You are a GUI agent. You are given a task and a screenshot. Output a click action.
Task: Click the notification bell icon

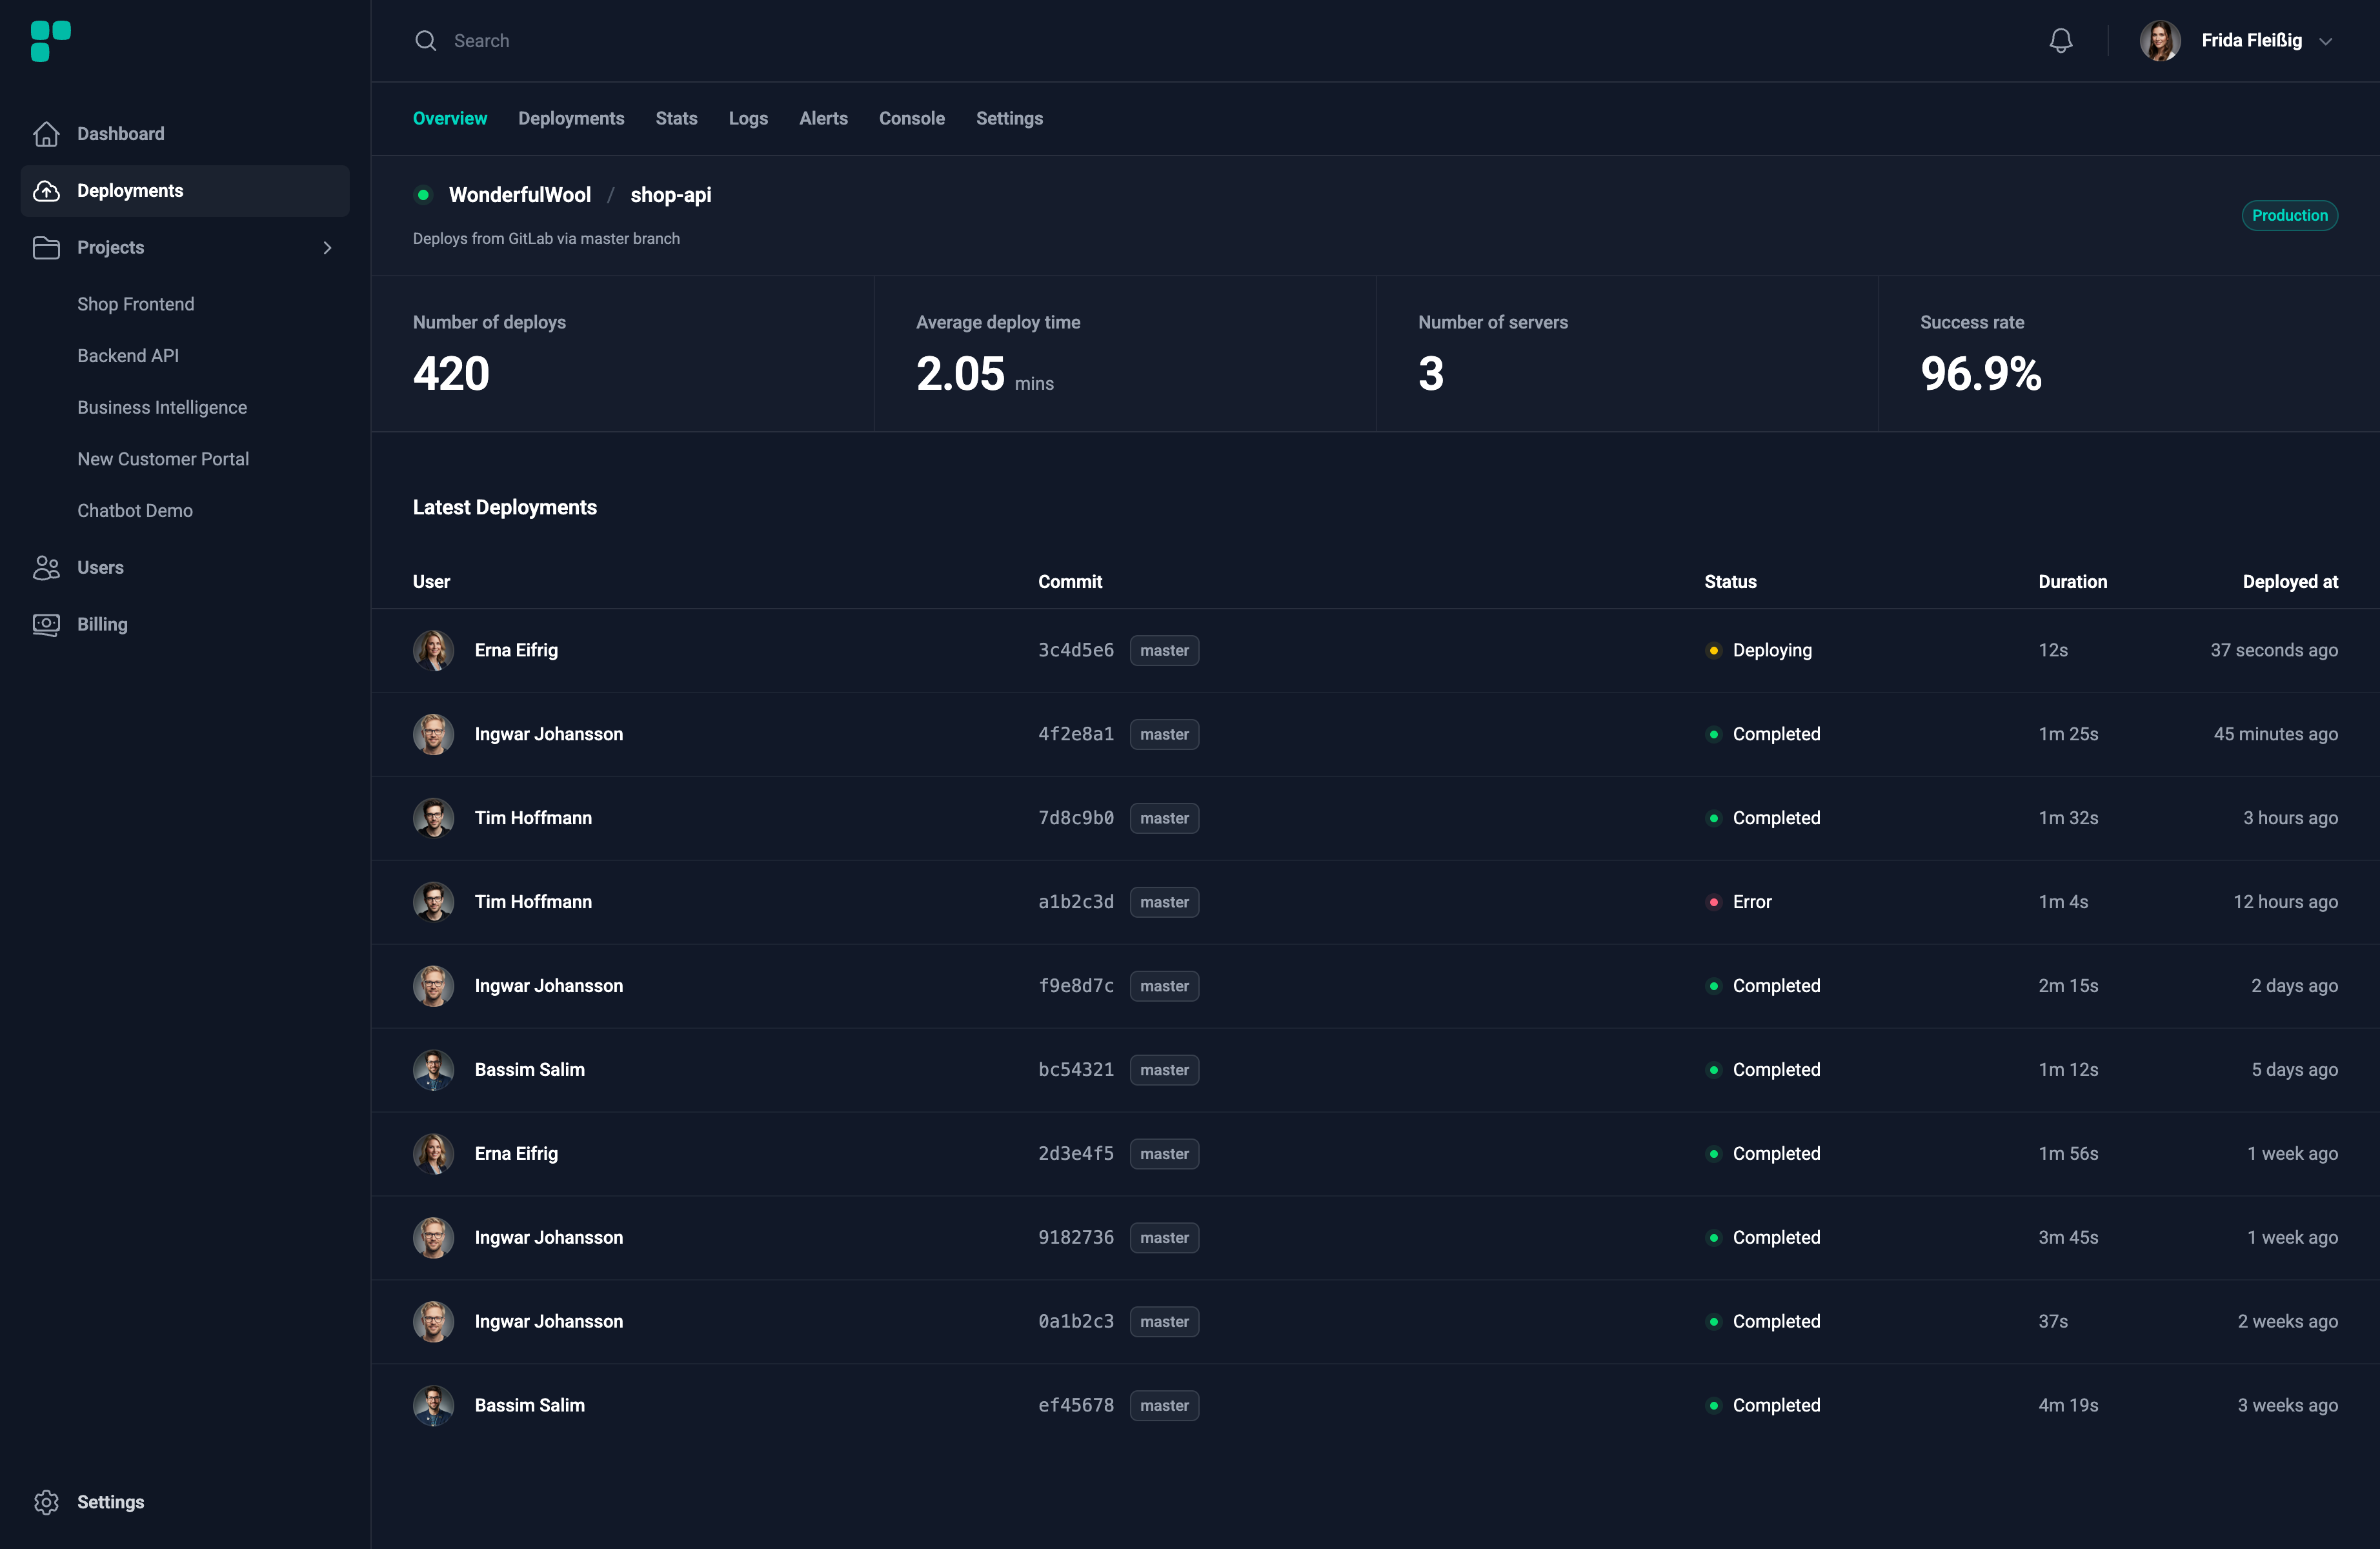[2060, 40]
